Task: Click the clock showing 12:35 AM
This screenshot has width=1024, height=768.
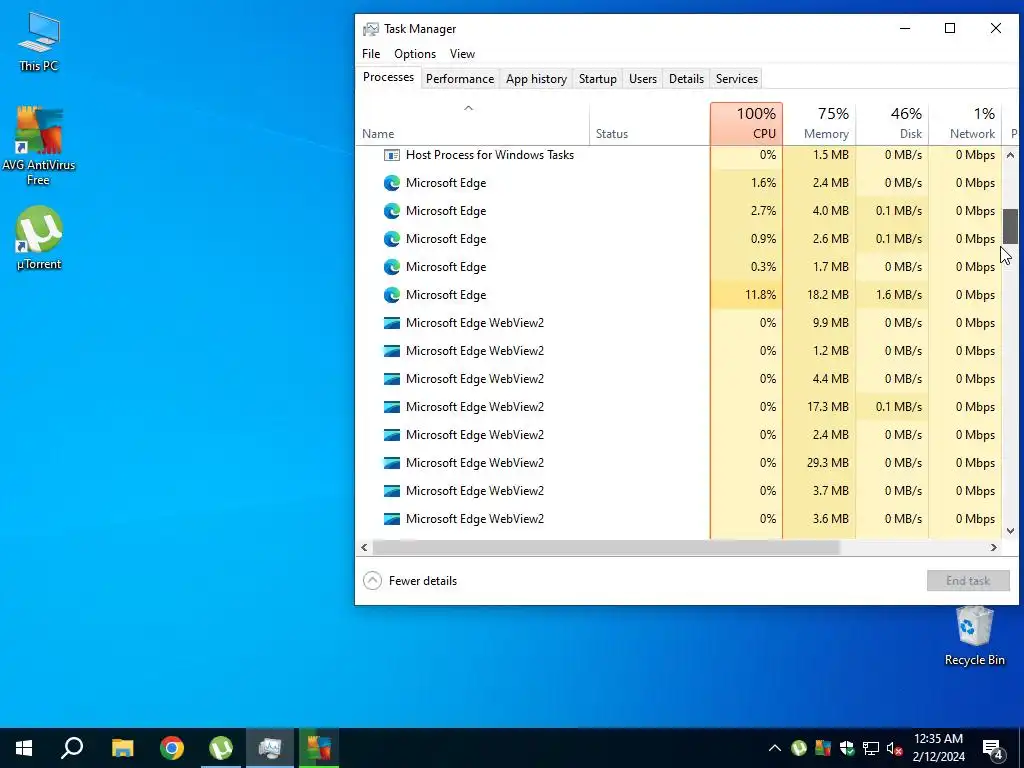Action: [938, 739]
